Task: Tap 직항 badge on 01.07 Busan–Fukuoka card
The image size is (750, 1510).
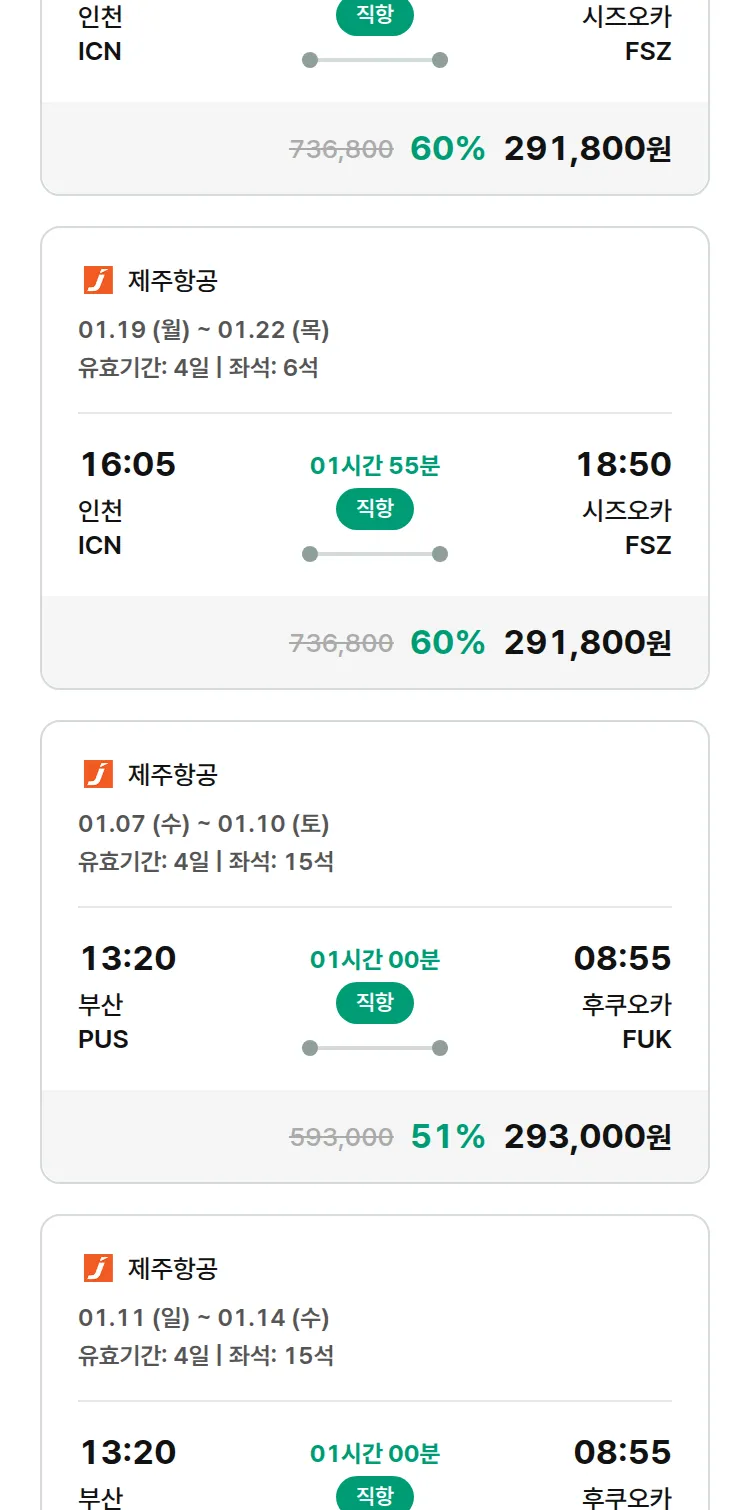Action: (x=375, y=1003)
